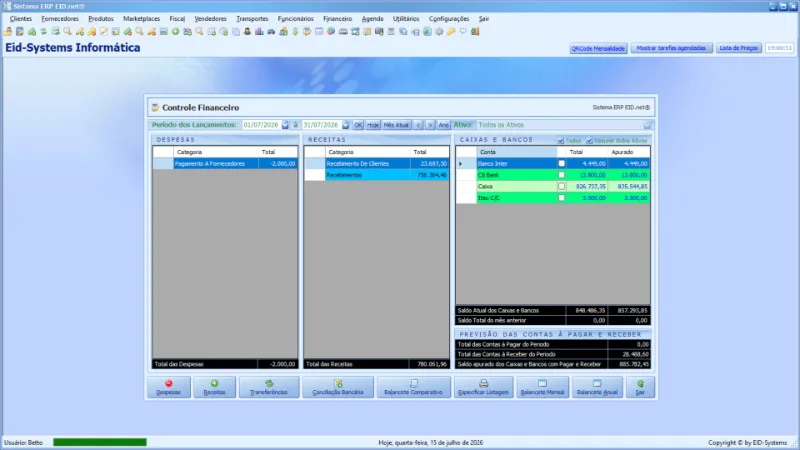Click the Sair button in Controle Financeiro
This screenshot has width=800, height=450.
pos(640,387)
